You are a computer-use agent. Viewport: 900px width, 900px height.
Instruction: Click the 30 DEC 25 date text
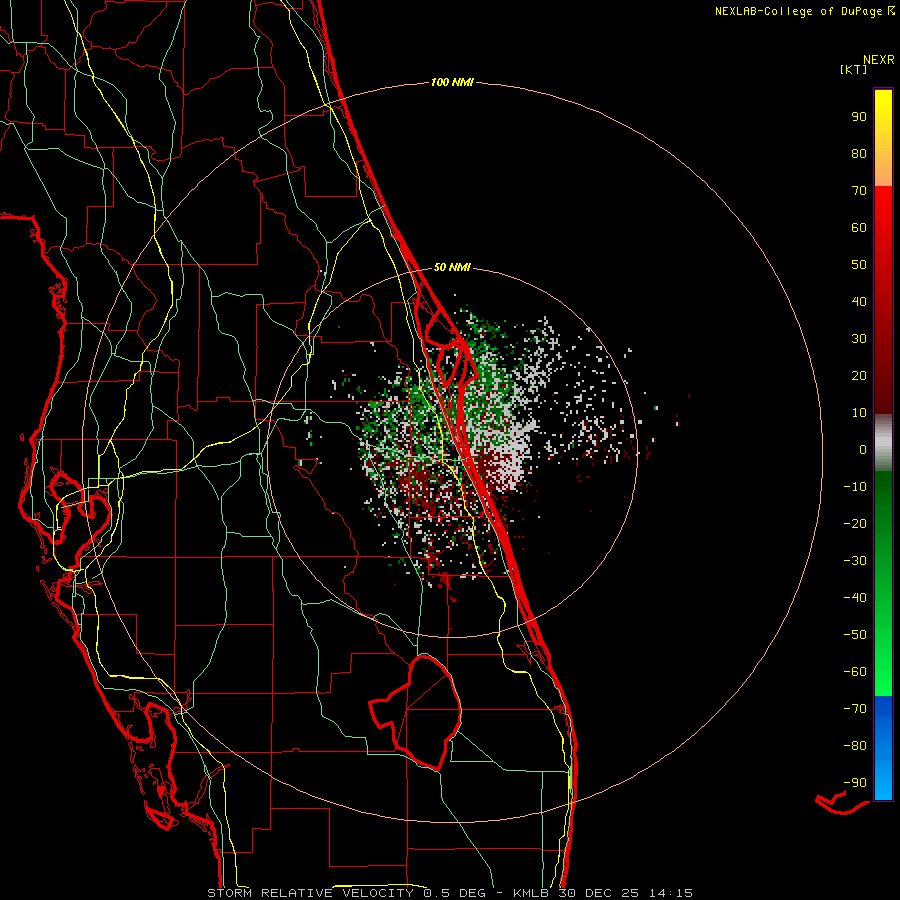pos(597,893)
